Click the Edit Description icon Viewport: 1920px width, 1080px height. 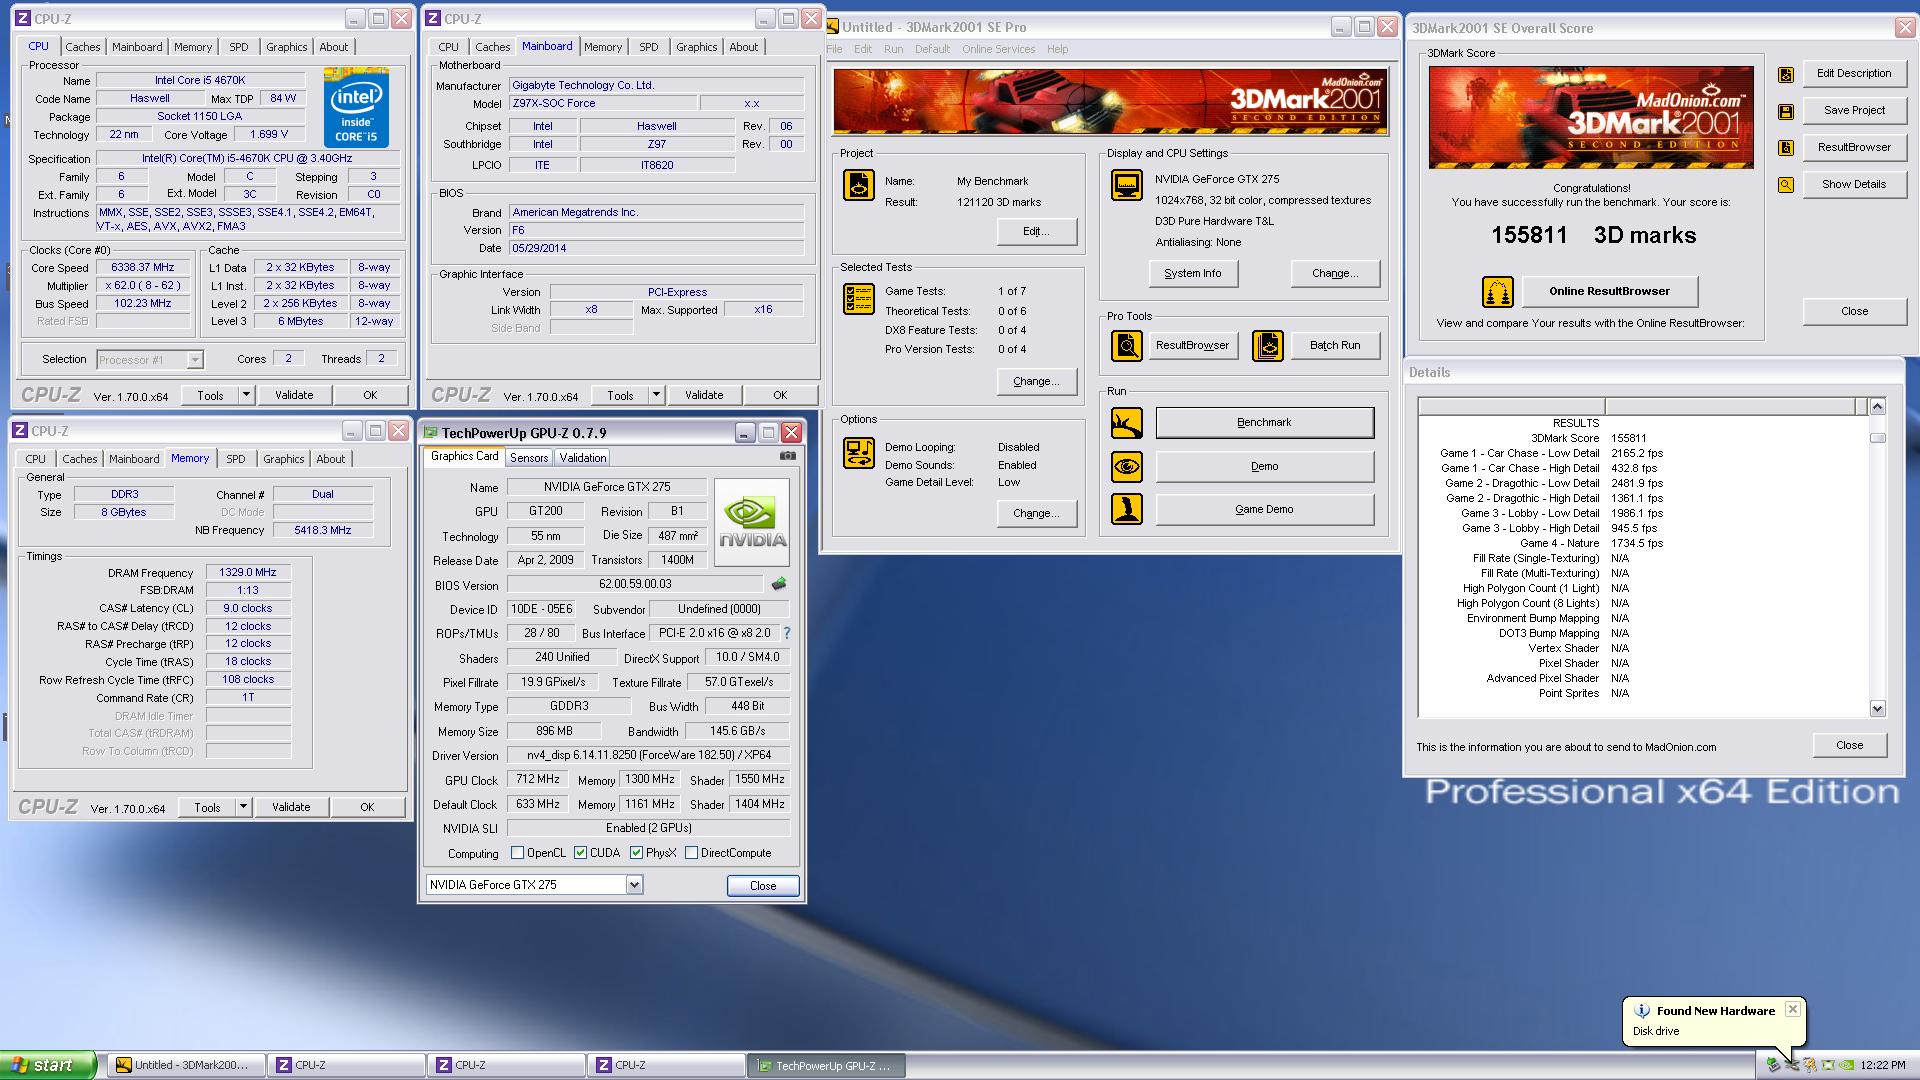tap(1786, 74)
